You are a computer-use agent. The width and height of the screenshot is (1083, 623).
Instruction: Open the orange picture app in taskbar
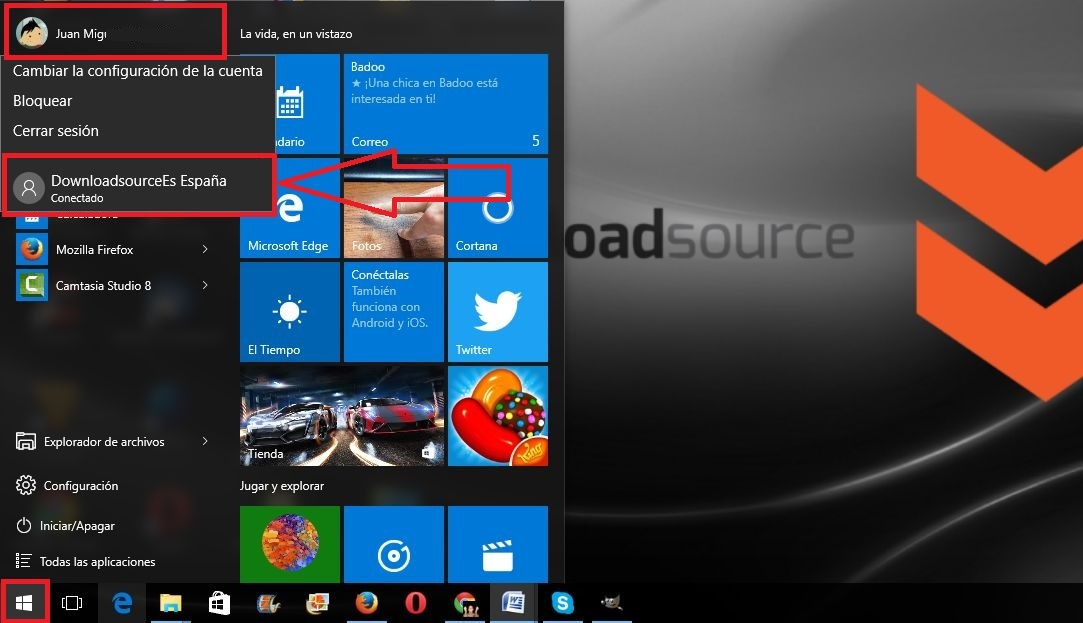tap(318, 603)
